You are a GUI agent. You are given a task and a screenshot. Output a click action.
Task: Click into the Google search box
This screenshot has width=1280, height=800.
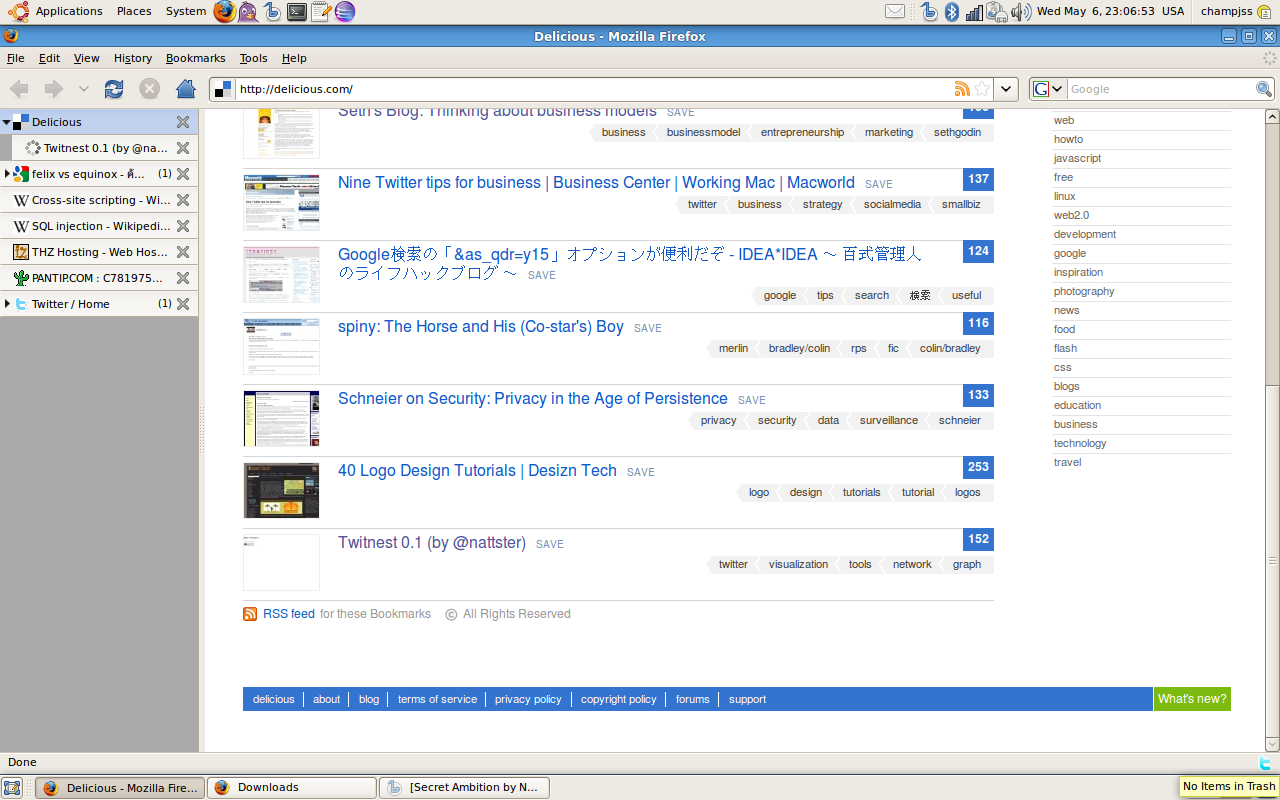[x=1160, y=89]
